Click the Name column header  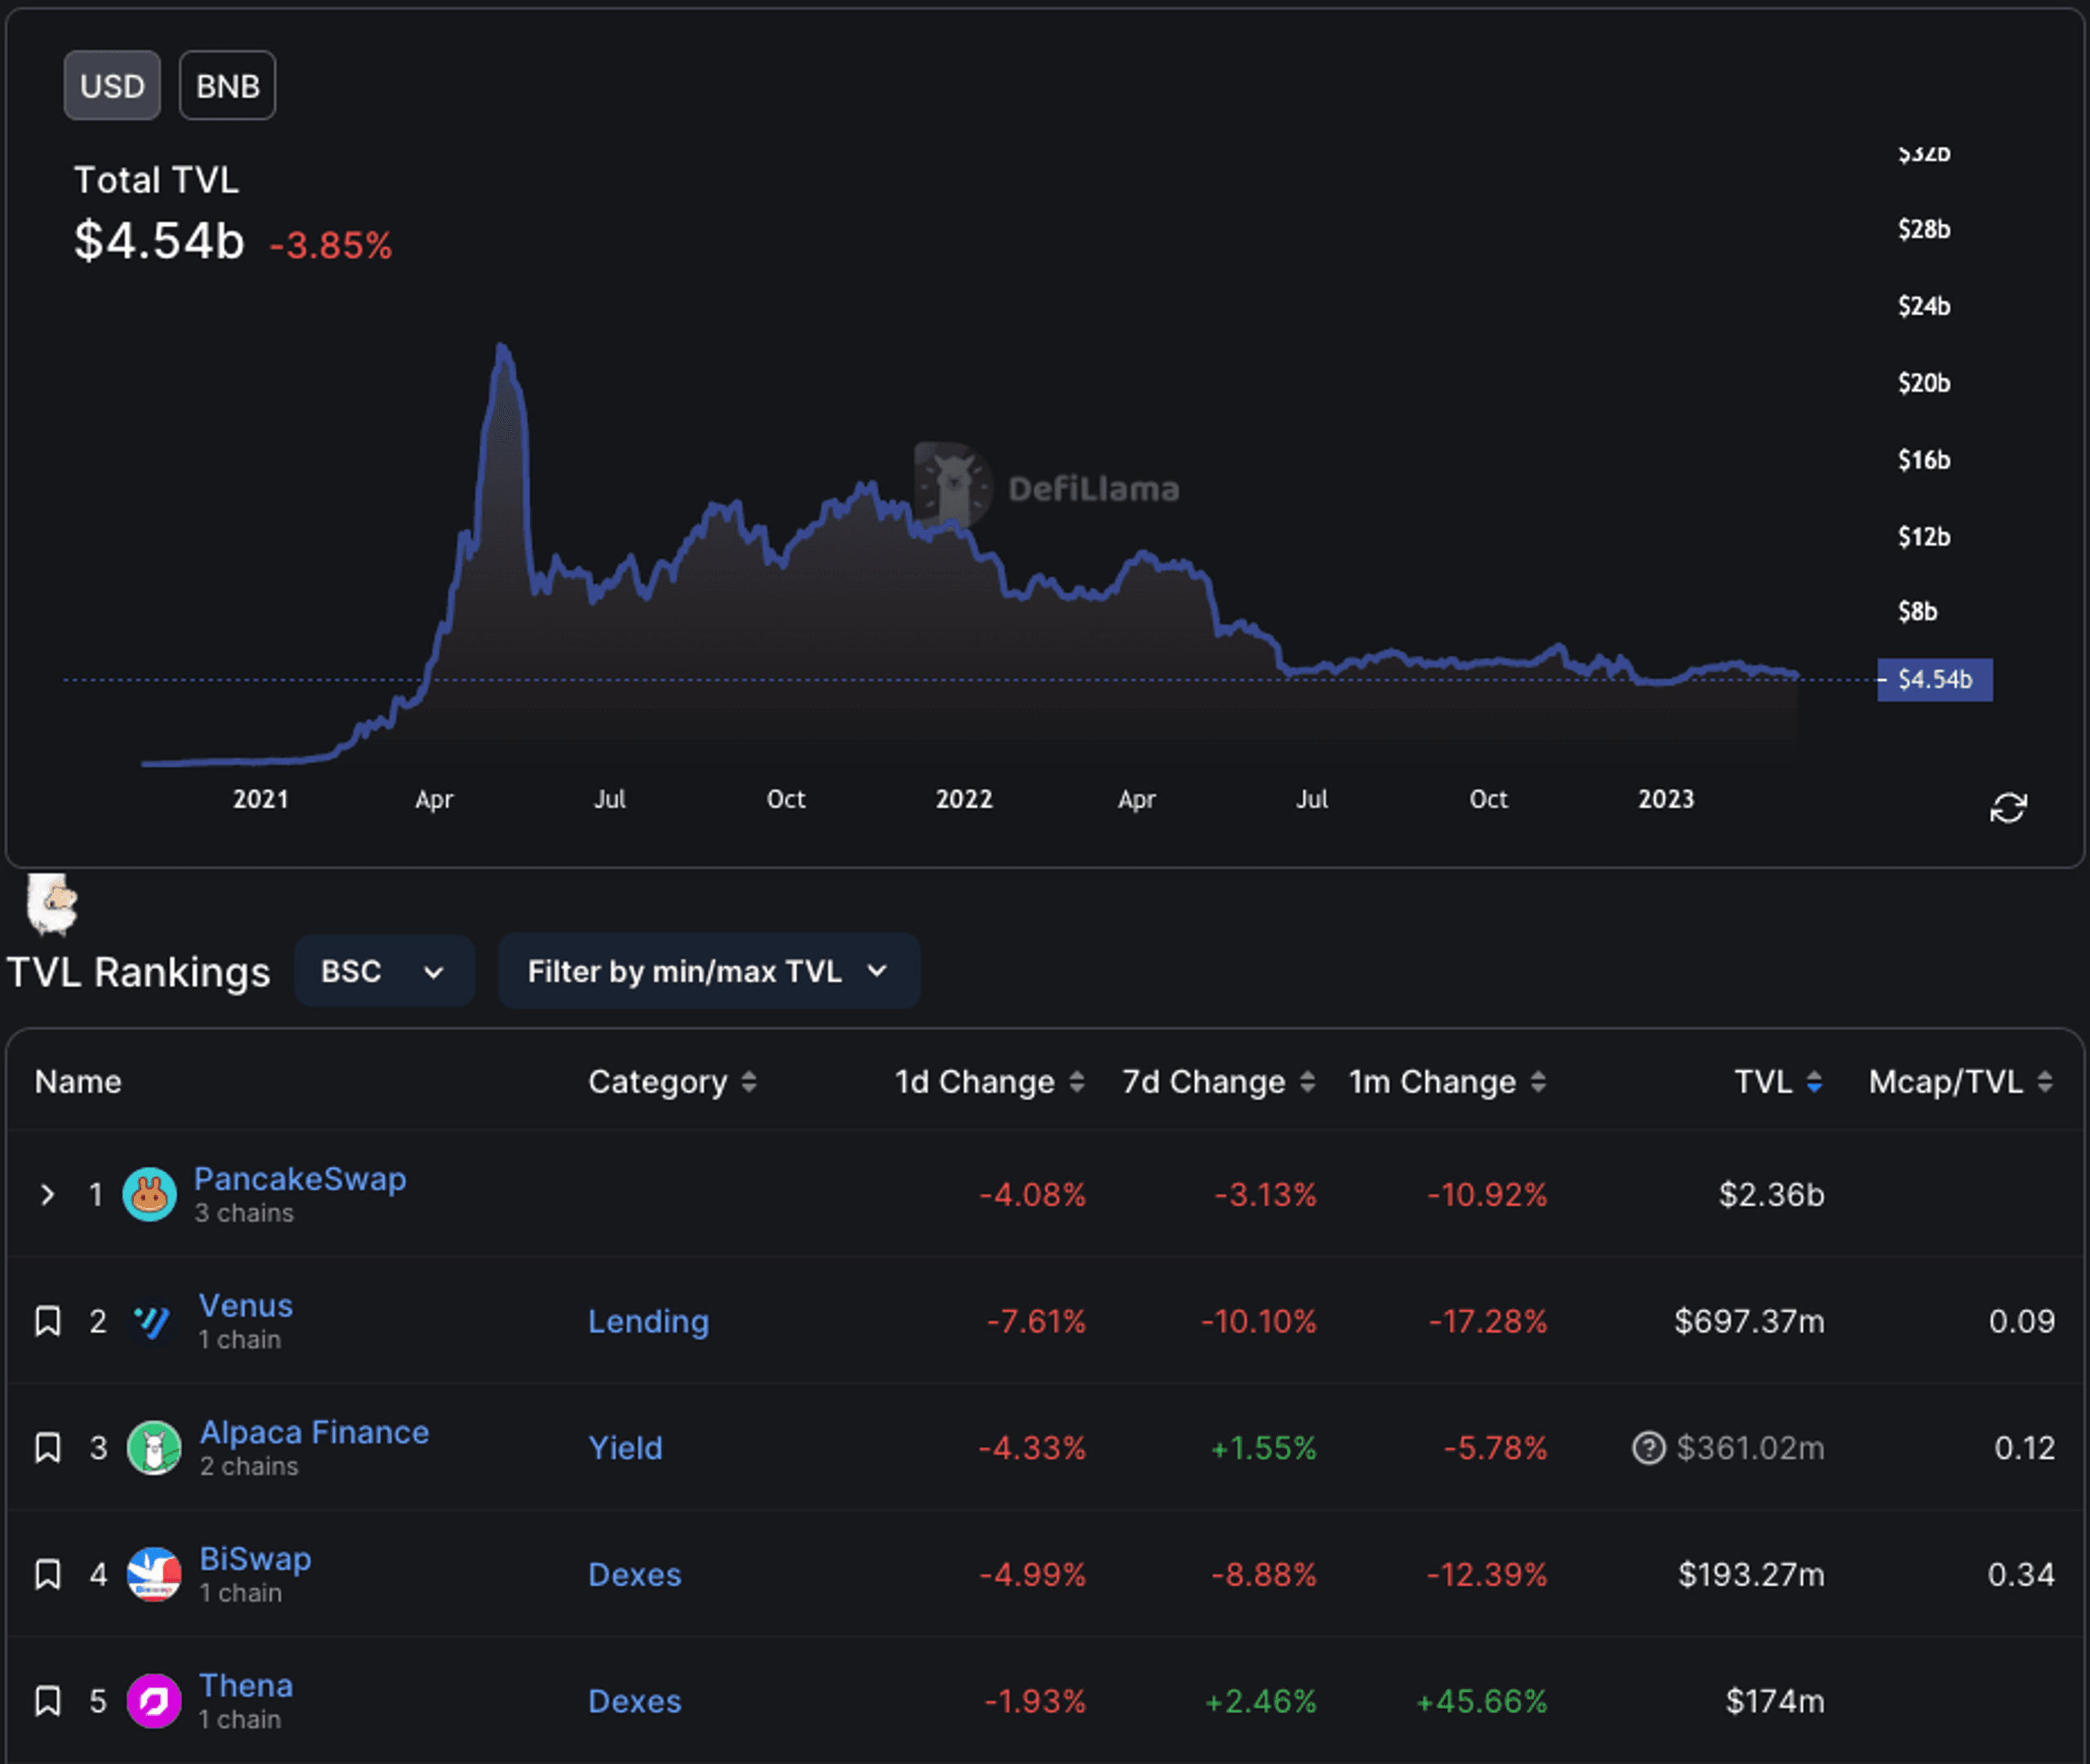coord(78,1082)
